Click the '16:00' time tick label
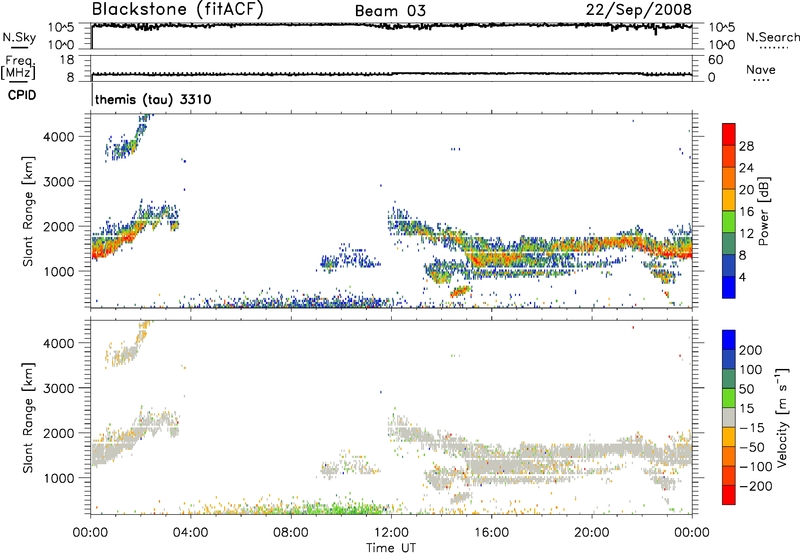 (x=491, y=533)
